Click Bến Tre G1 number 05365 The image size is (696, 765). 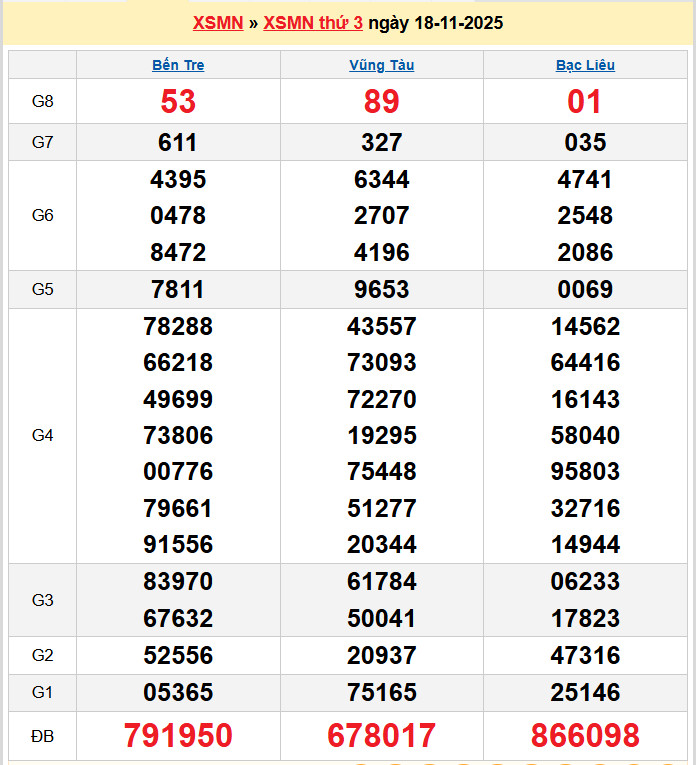[x=178, y=692]
